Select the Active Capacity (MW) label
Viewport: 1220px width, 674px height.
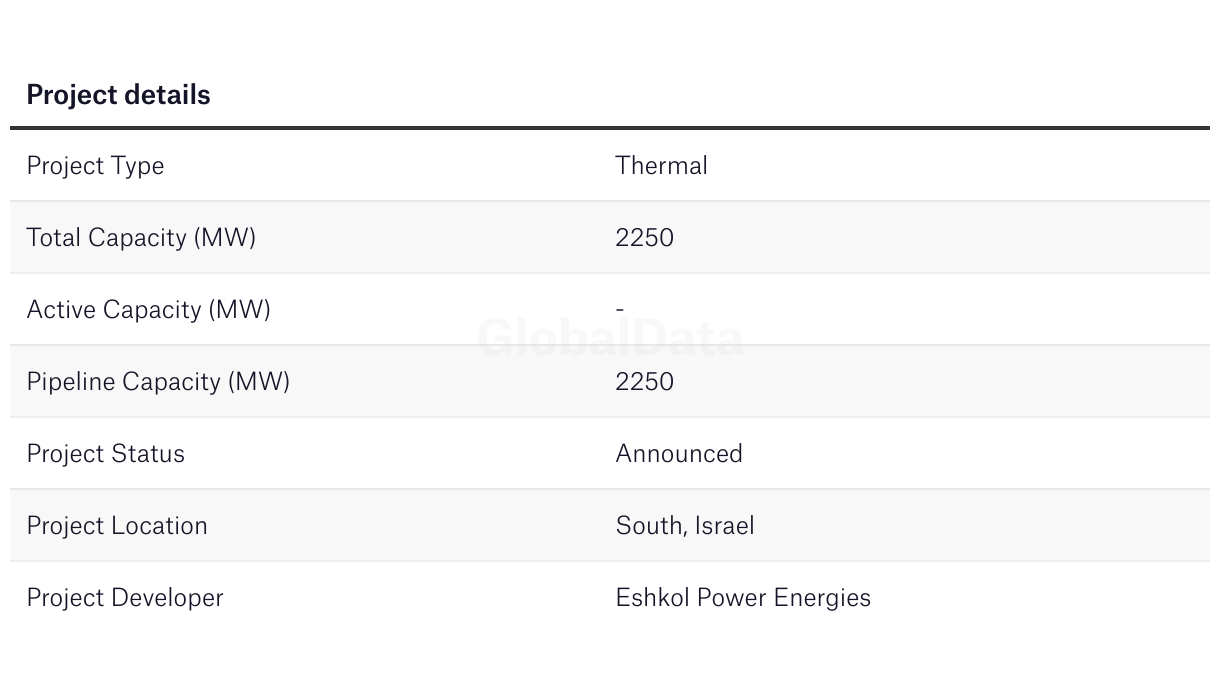tap(148, 310)
